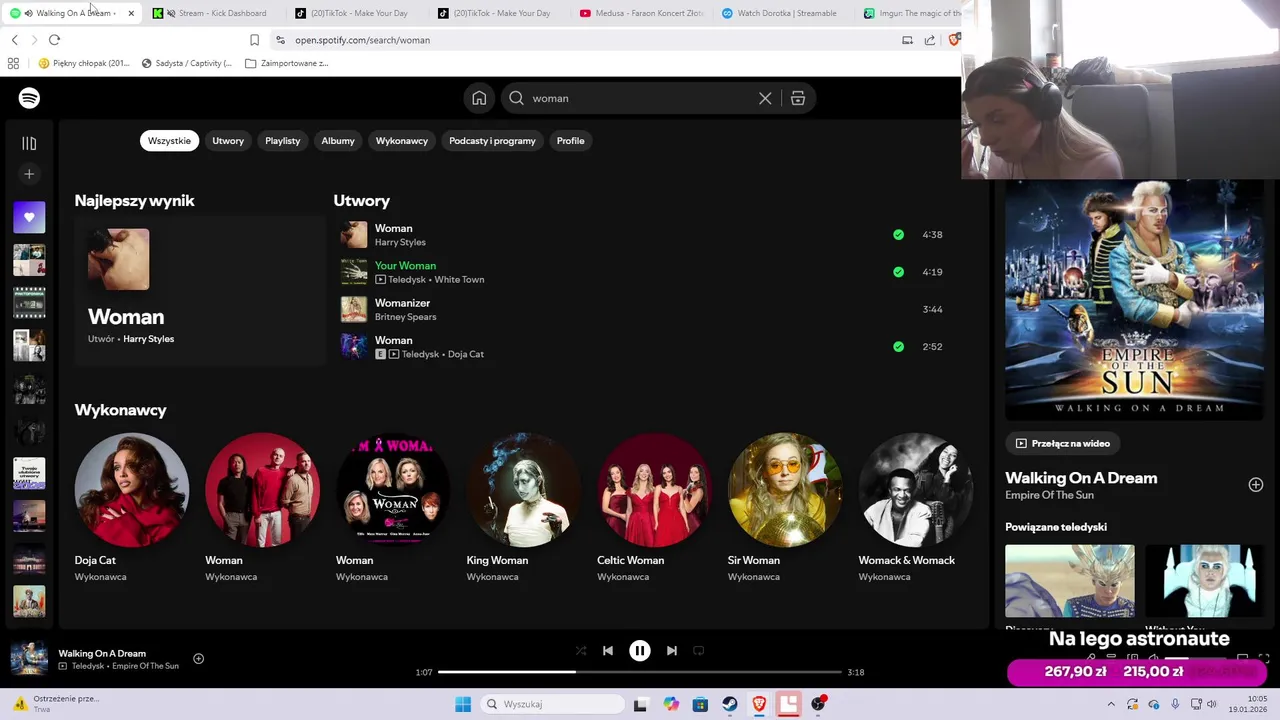Open Walking On A Dream title in side panel
The height and width of the screenshot is (720, 1280).
click(x=1081, y=478)
